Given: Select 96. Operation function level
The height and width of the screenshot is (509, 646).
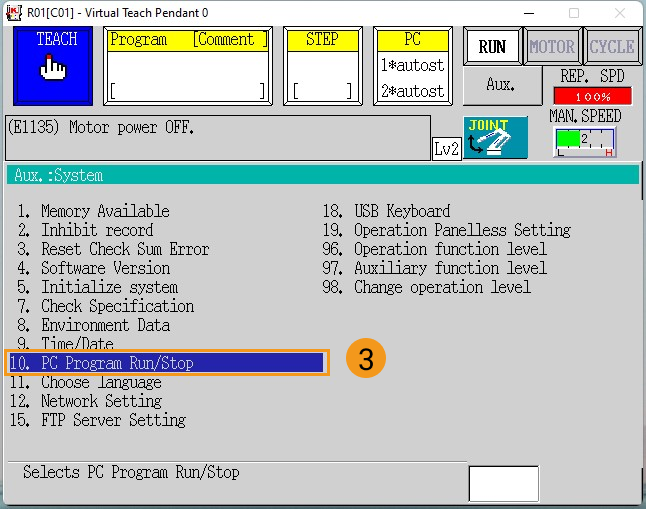Looking at the screenshot, I should tap(435, 249).
